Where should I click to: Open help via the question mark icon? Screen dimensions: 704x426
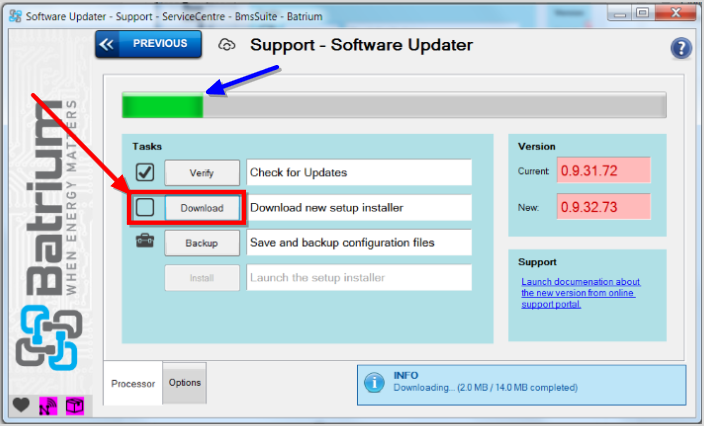click(681, 48)
